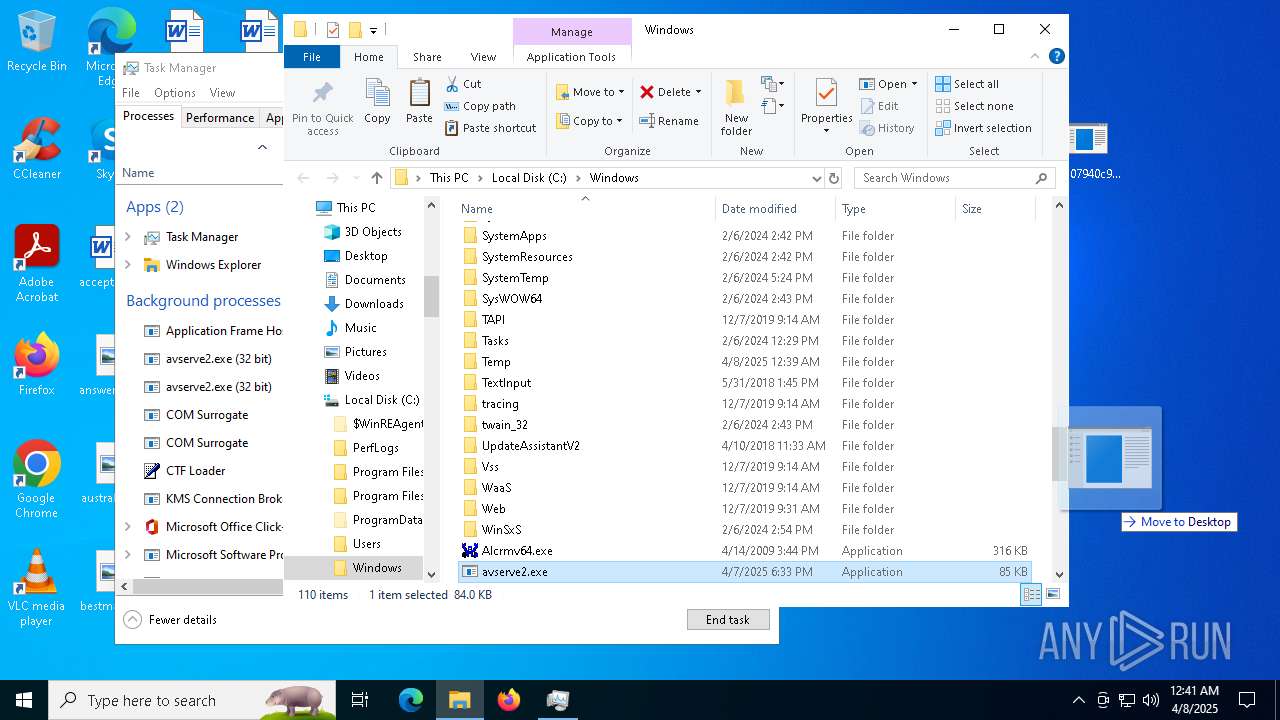
Task: Open the Delete dropdown arrow
Action: 698,92
